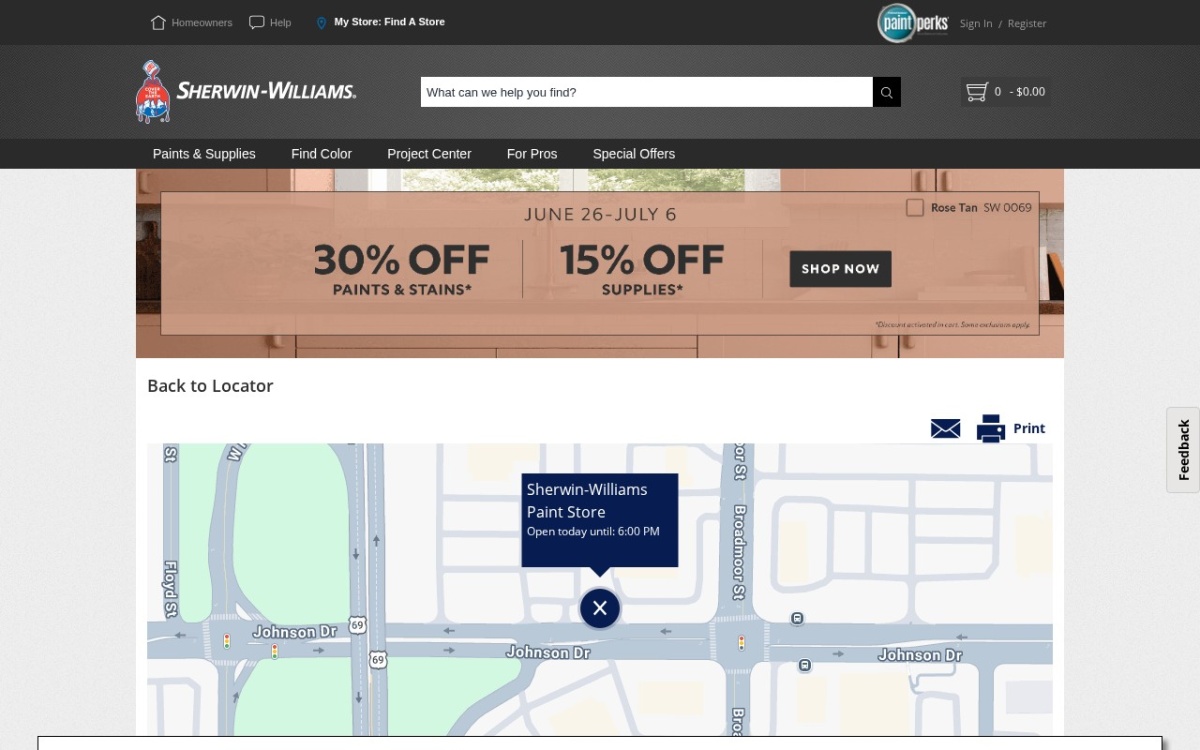Viewport: 1200px width, 750px height.
Task: Click the search magnifier button
Action: (x=886, y=92)
